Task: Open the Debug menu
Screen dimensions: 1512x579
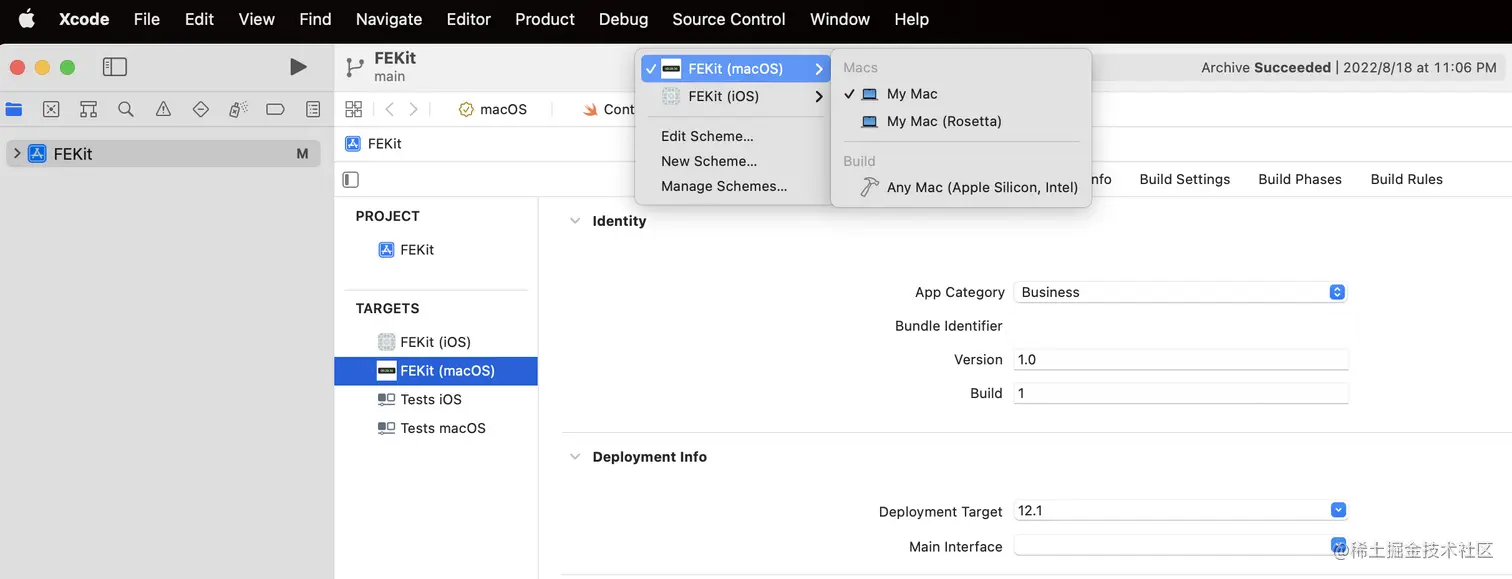Action: (x=623, y=19)
